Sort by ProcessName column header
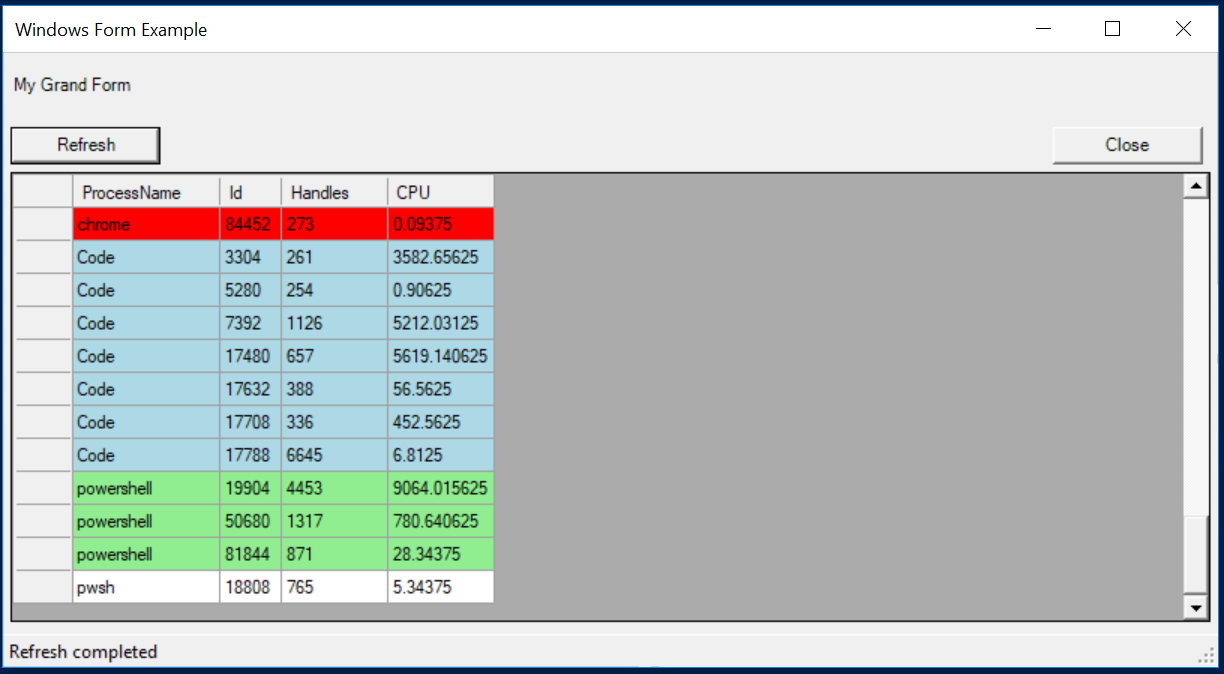Image resolution: width=1224 pixels, height=674 pixels. [146, 192]
